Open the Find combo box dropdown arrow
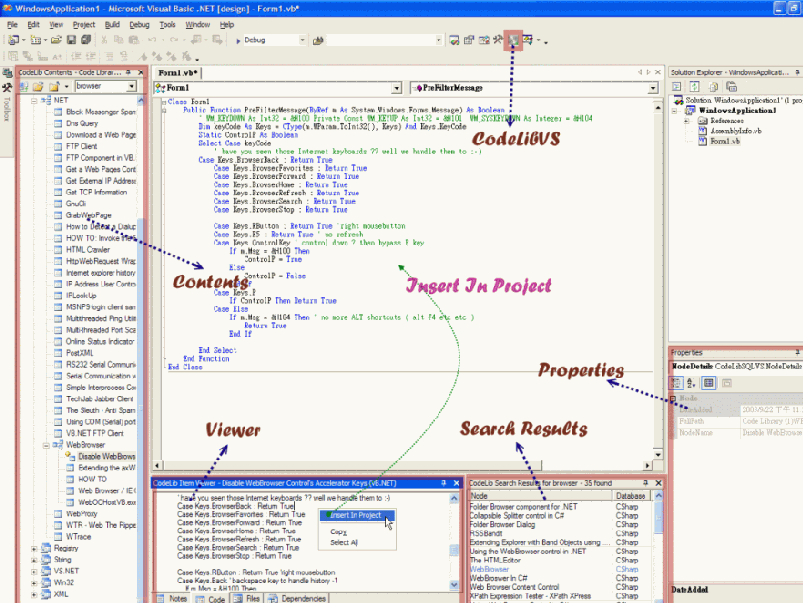Image resolution: width=803 pixels, height=603 pixels. click(438, 40)
